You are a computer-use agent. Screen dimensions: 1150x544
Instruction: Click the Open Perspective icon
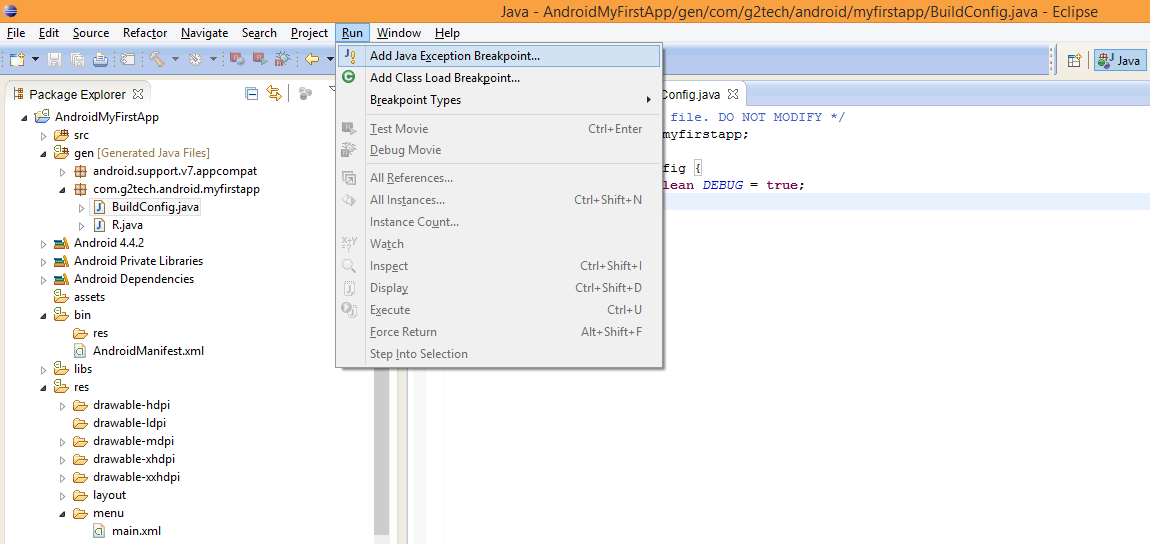click(1074, 61)
